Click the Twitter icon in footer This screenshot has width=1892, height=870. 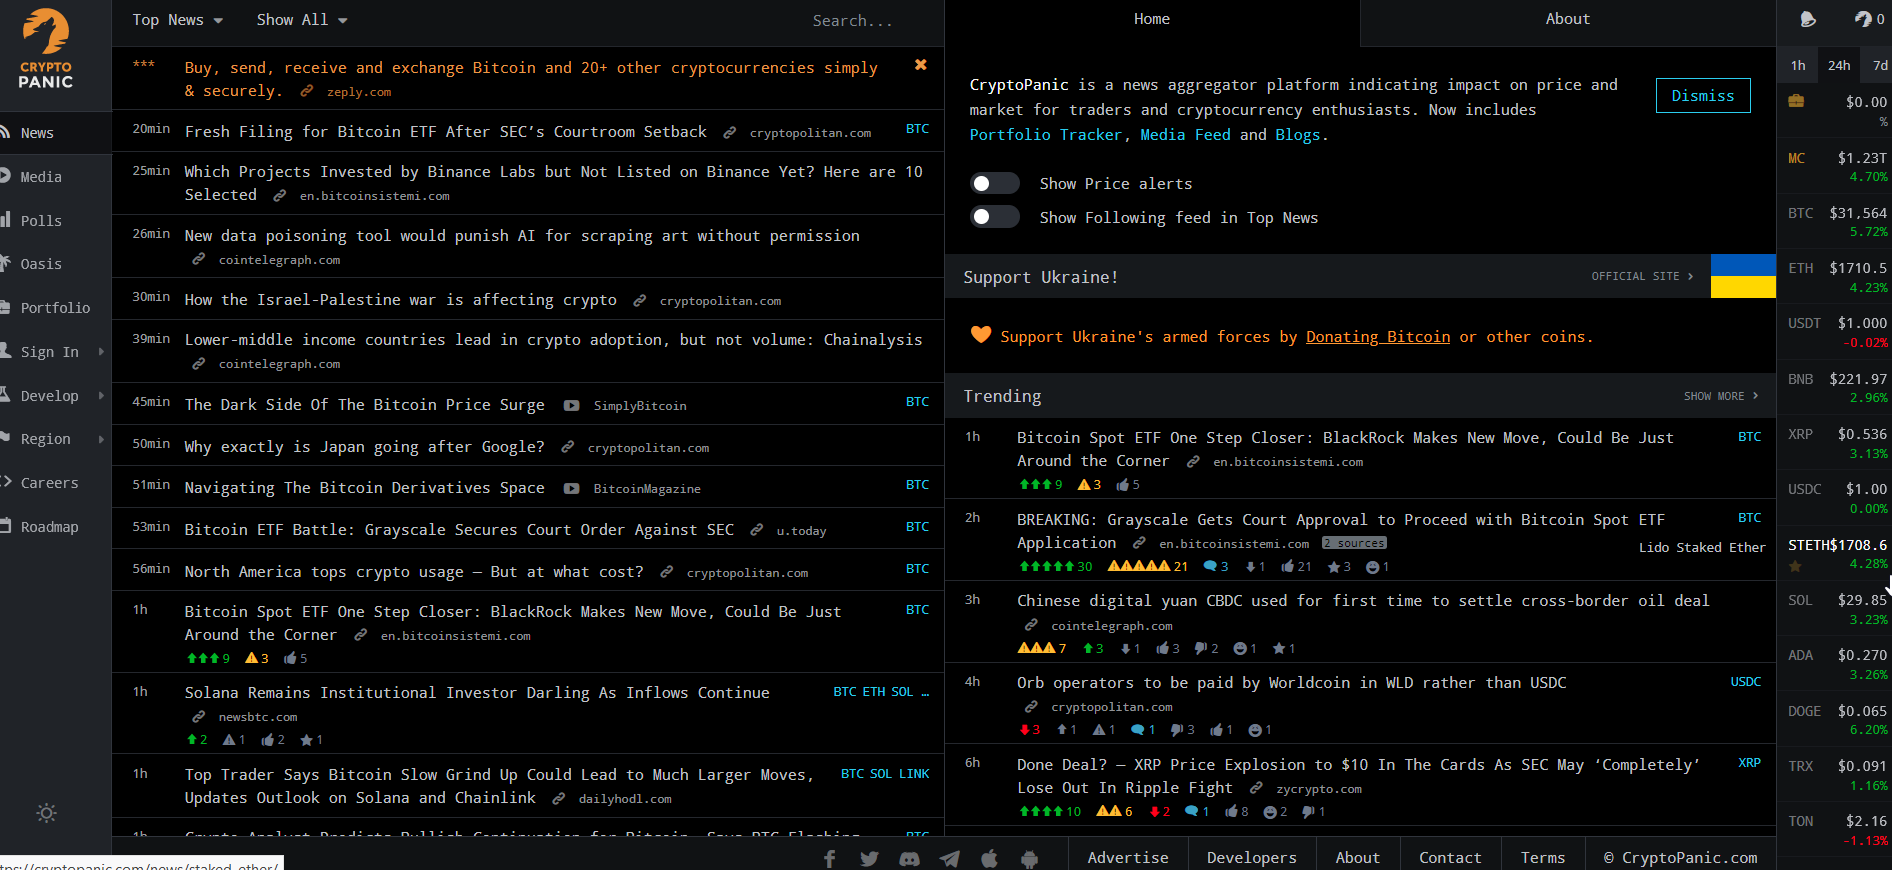coord(869,858)
